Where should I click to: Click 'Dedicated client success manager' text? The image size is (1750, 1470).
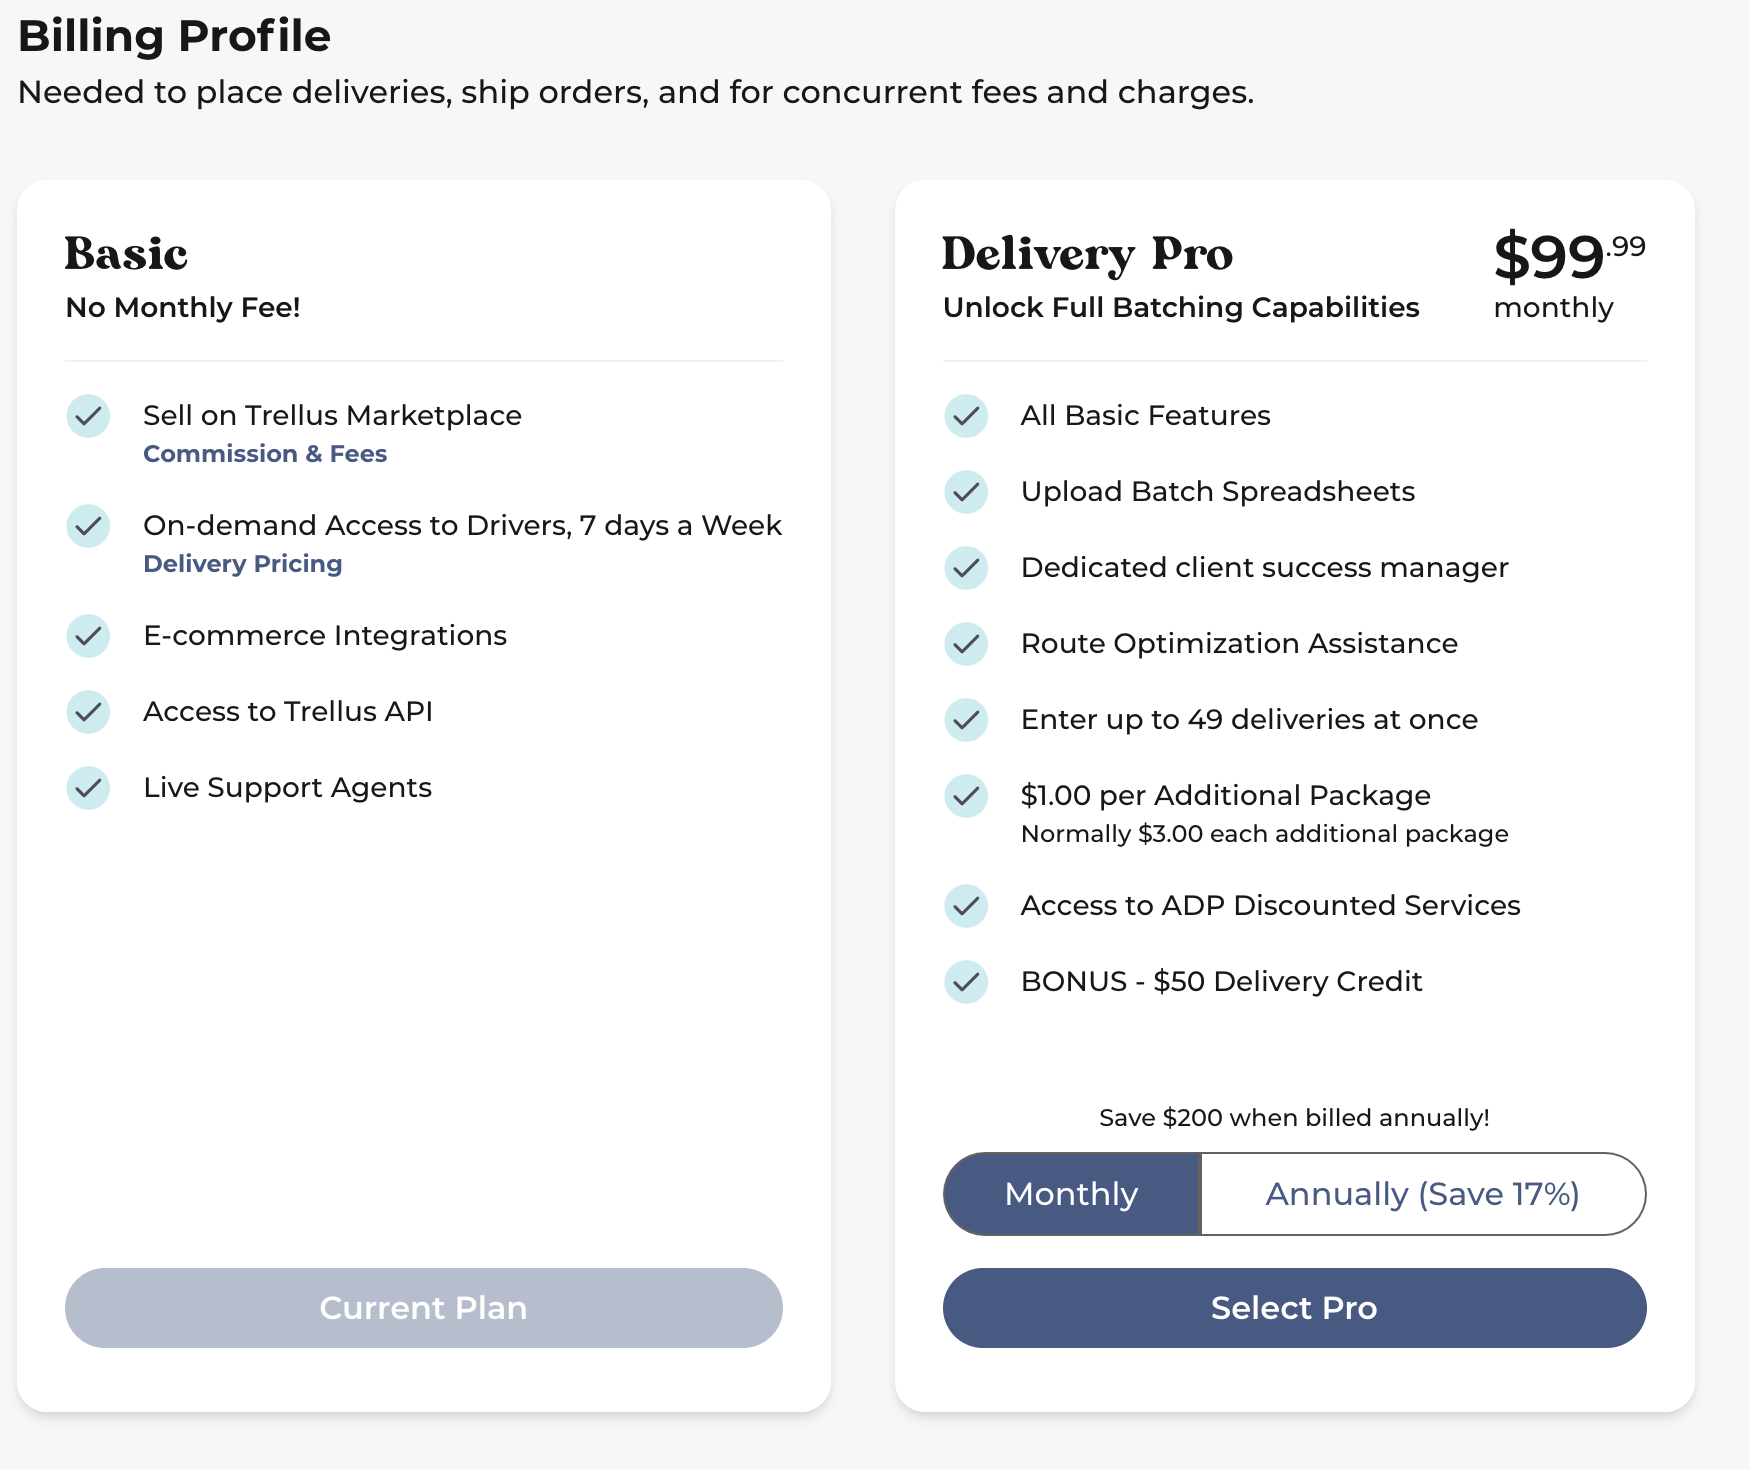pos(1265,568)
